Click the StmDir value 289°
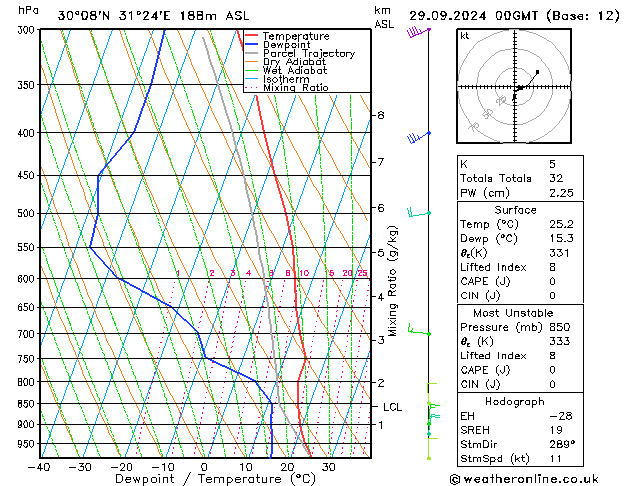 [x=562, y=444]
